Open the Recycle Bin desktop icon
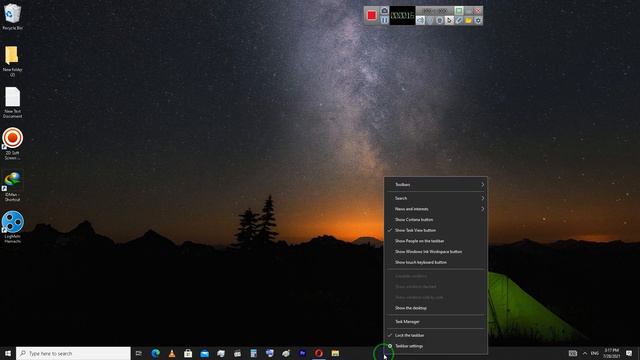 point(12,17)
